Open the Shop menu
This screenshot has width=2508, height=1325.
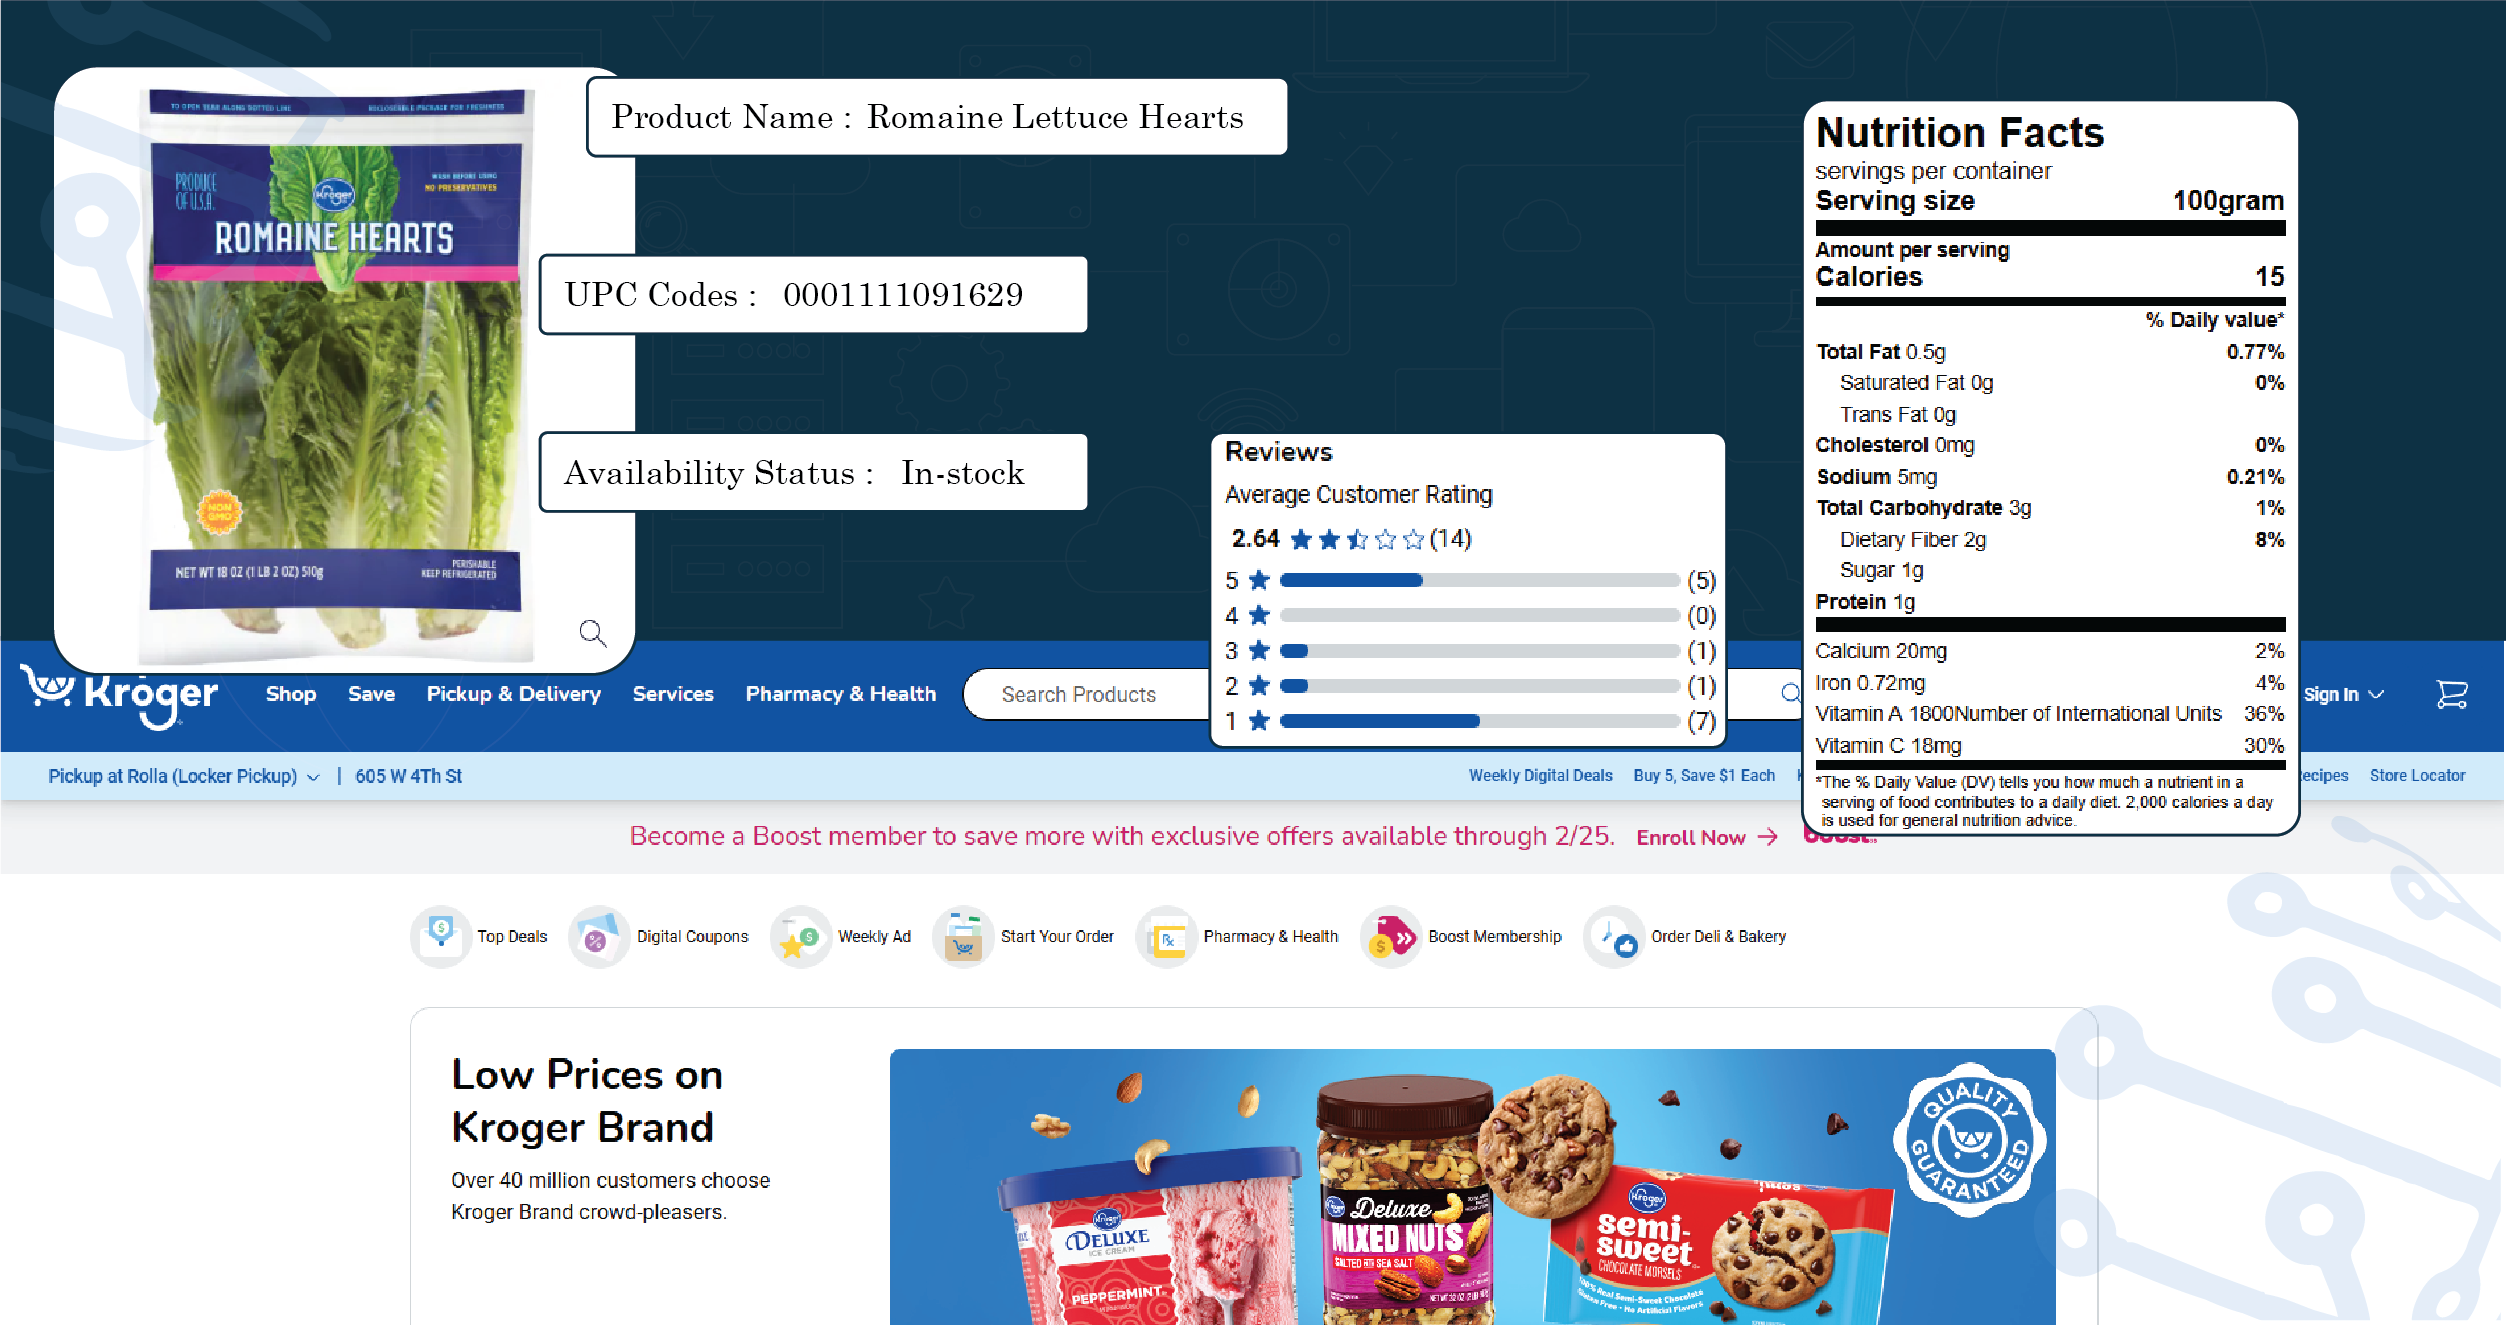click(x=291, y=694)
